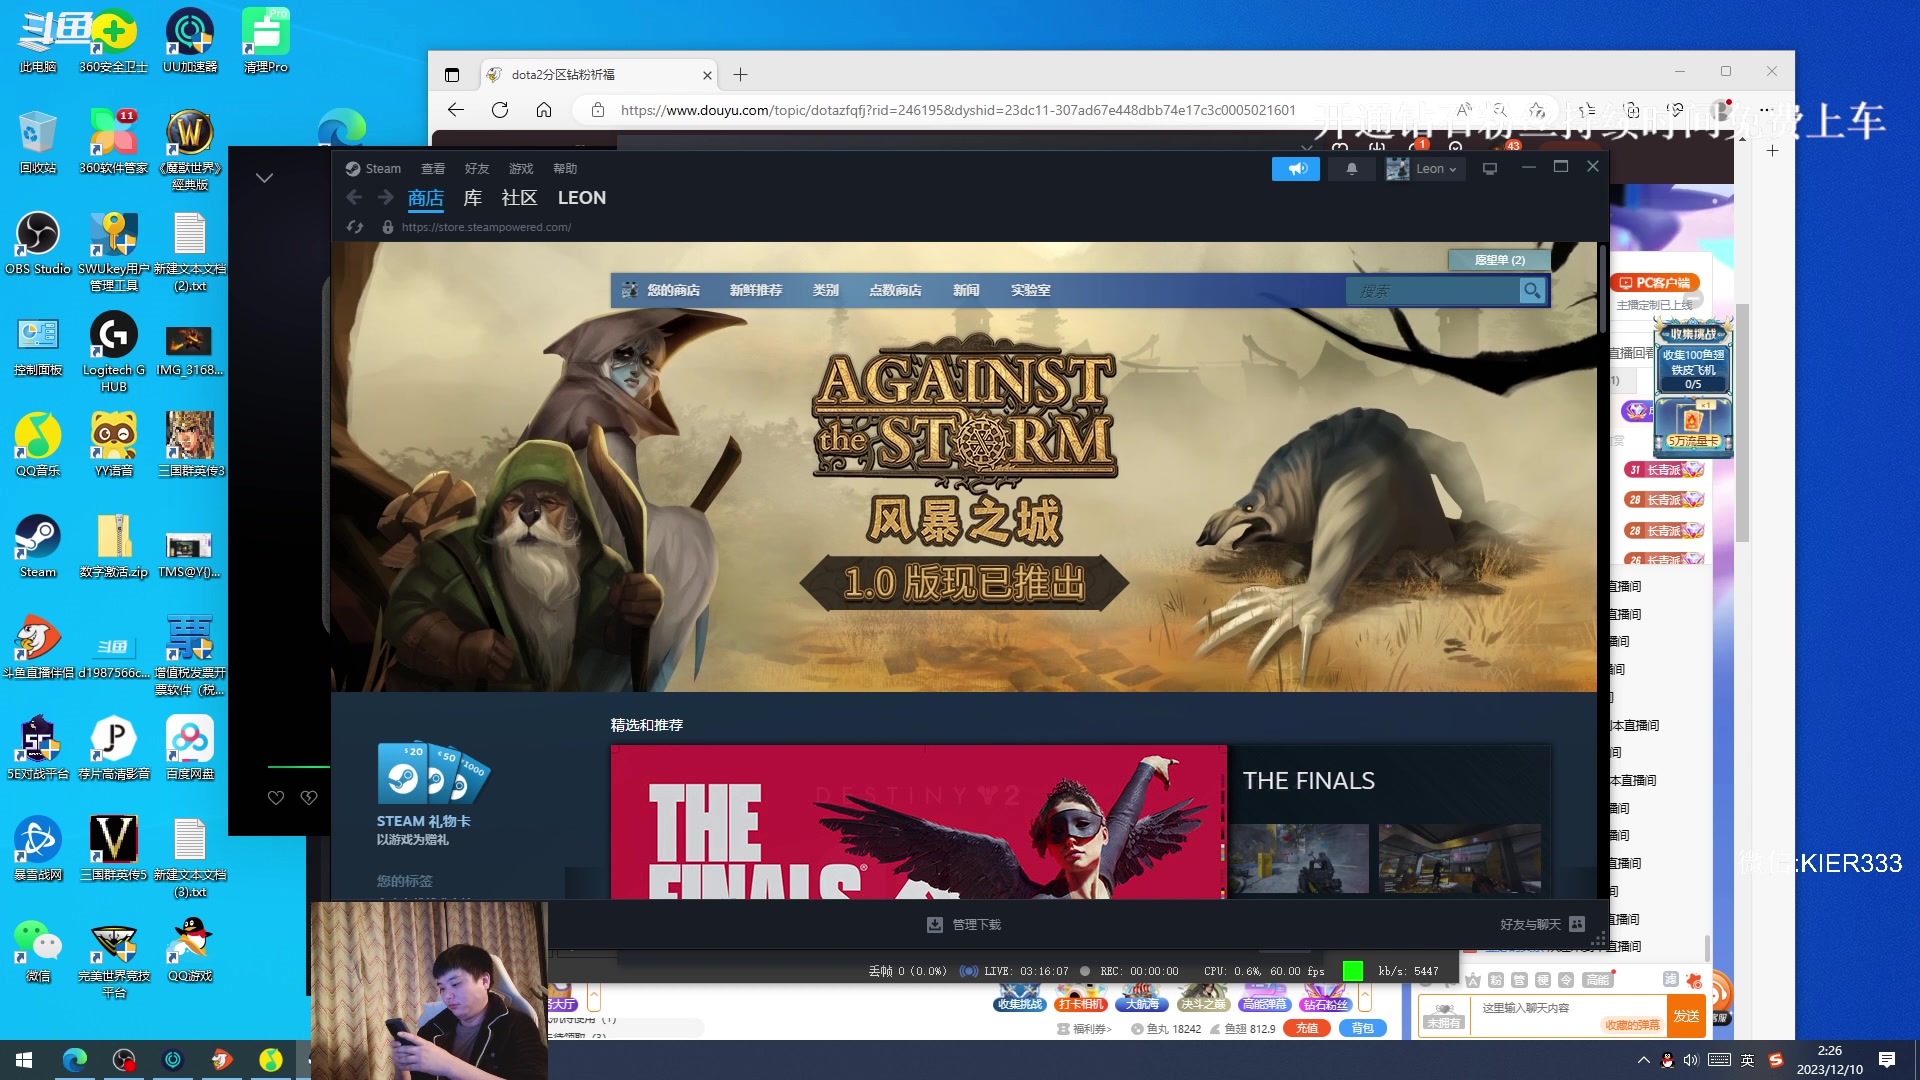Open Steam Big Picture display icon
This screenshot has height=1080, width=1920.
click(x=1489, y=169)
